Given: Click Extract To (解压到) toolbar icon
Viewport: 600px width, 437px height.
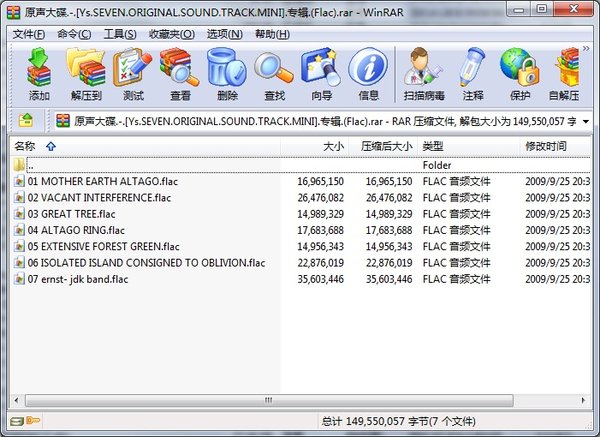Looking at the screenshot, I should click(86, 74).
